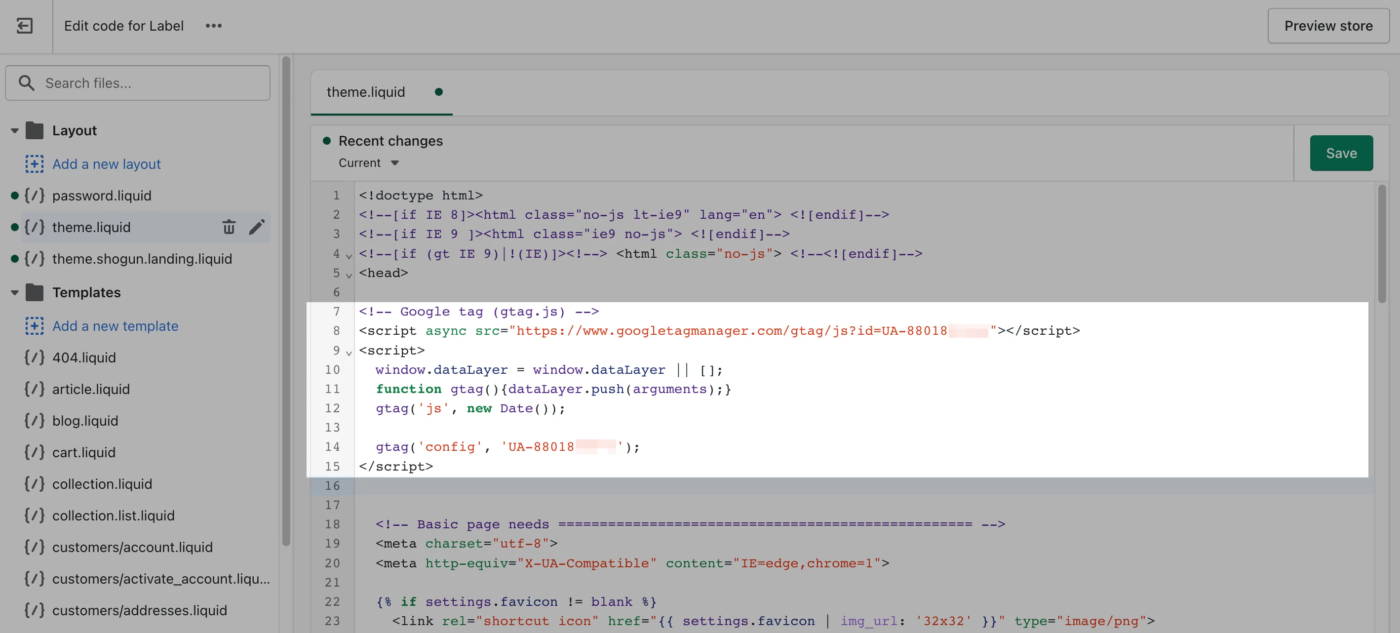Open password.liquid file
This screenshot has height=633, width=1400.
tap(102, 196)
